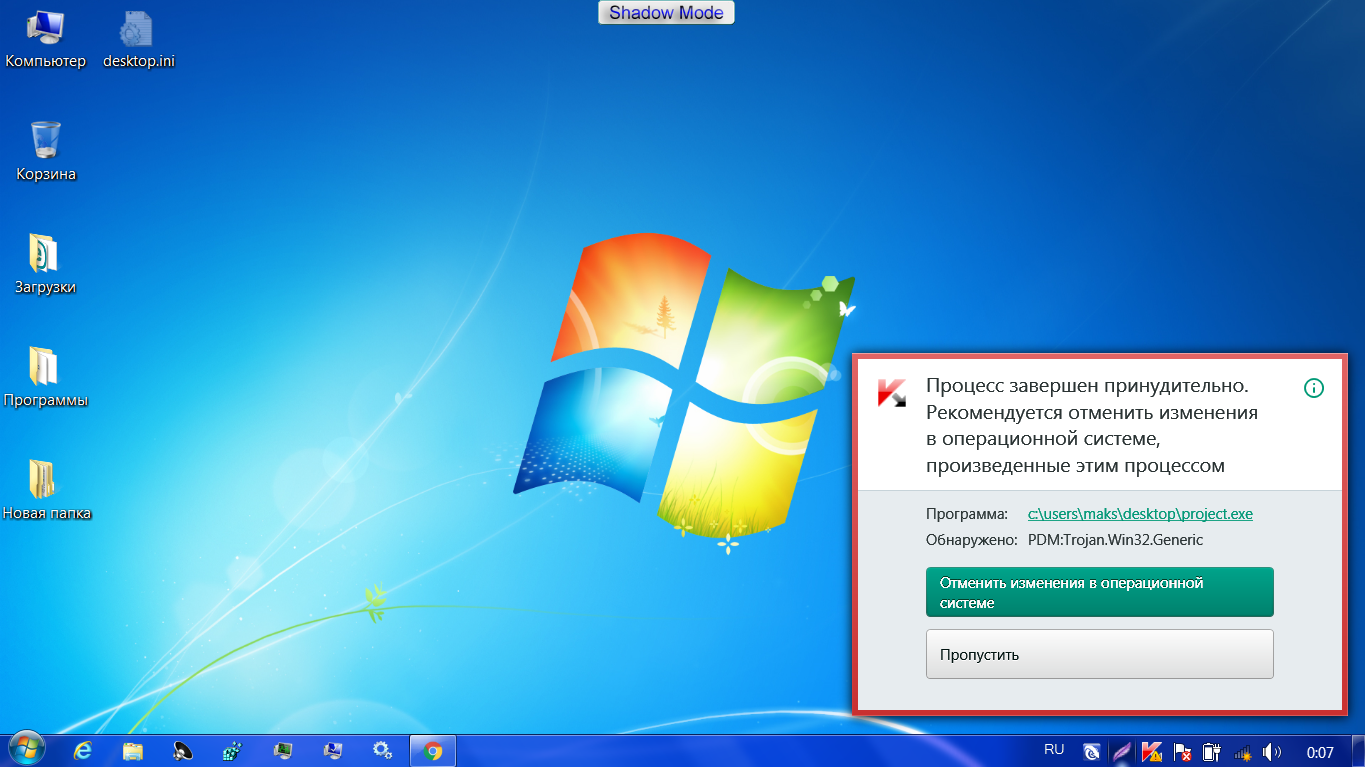Click the green info icon in the Kaspersky alert
The height and width of the screenshot is (767, 1365).
[1314, 388]
